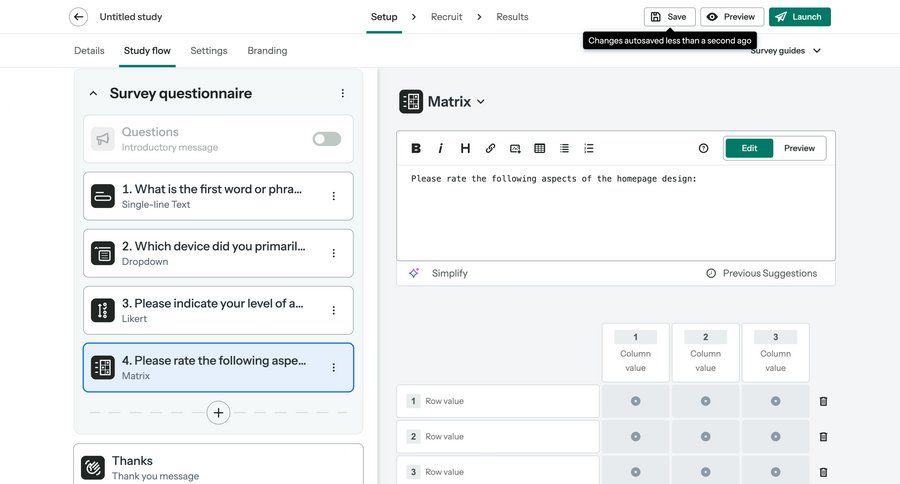Image resolution: width=900 pixels, height=484 pixels.
Task: Insert a table using the table icon
Action: [x=540, y=148]
